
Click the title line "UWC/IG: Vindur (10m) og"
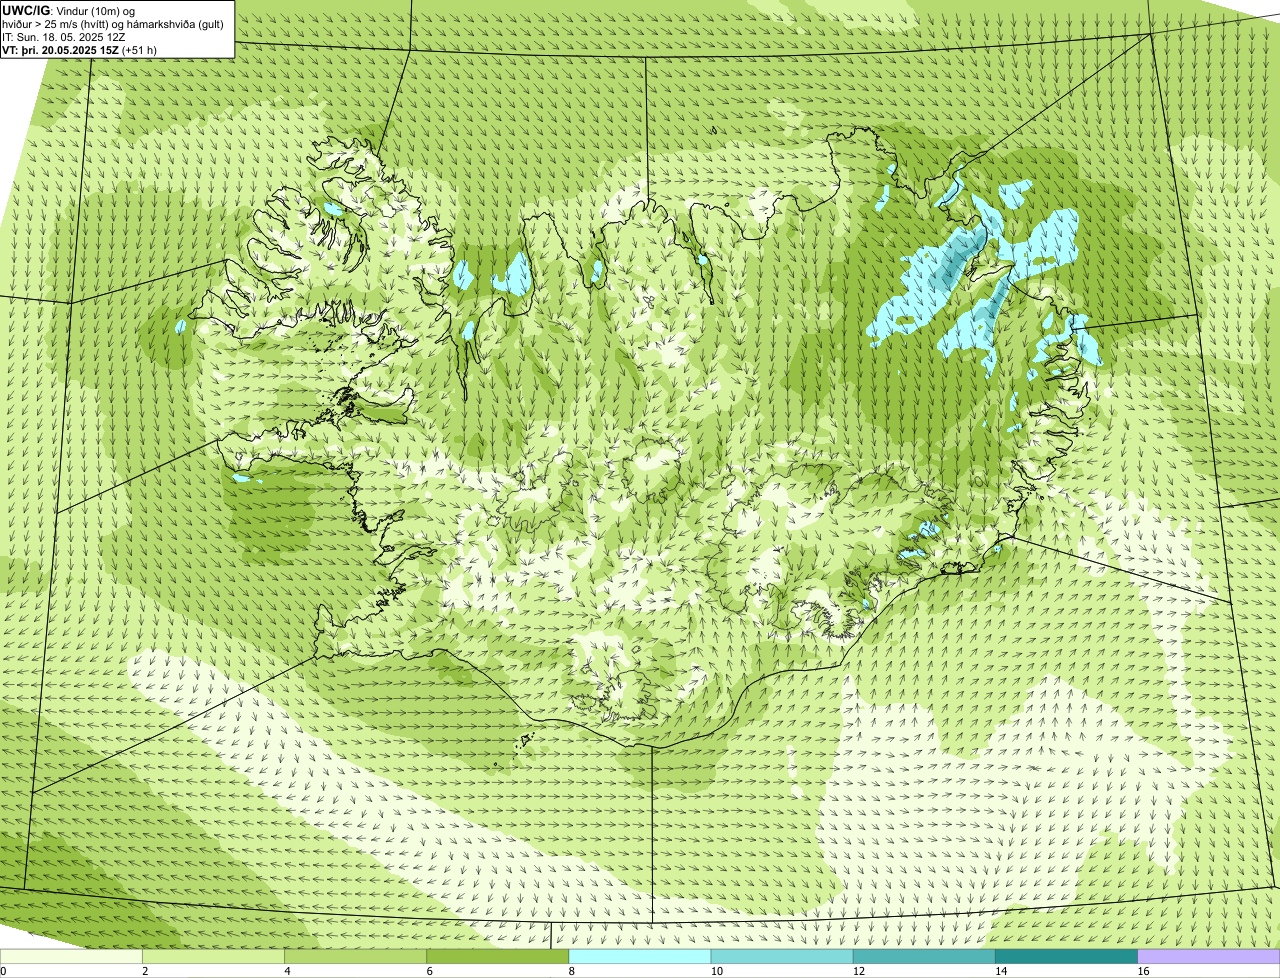click(69, 11)
